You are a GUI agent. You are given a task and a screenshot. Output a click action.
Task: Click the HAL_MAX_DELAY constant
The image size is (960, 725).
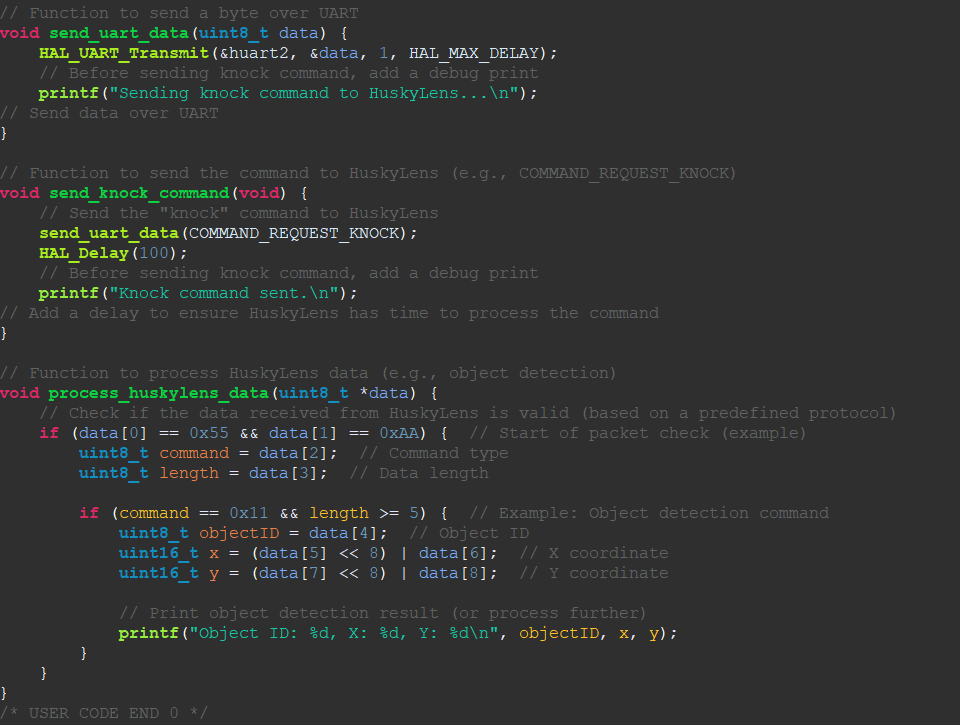pyautogui.click(x=472, y=52)
